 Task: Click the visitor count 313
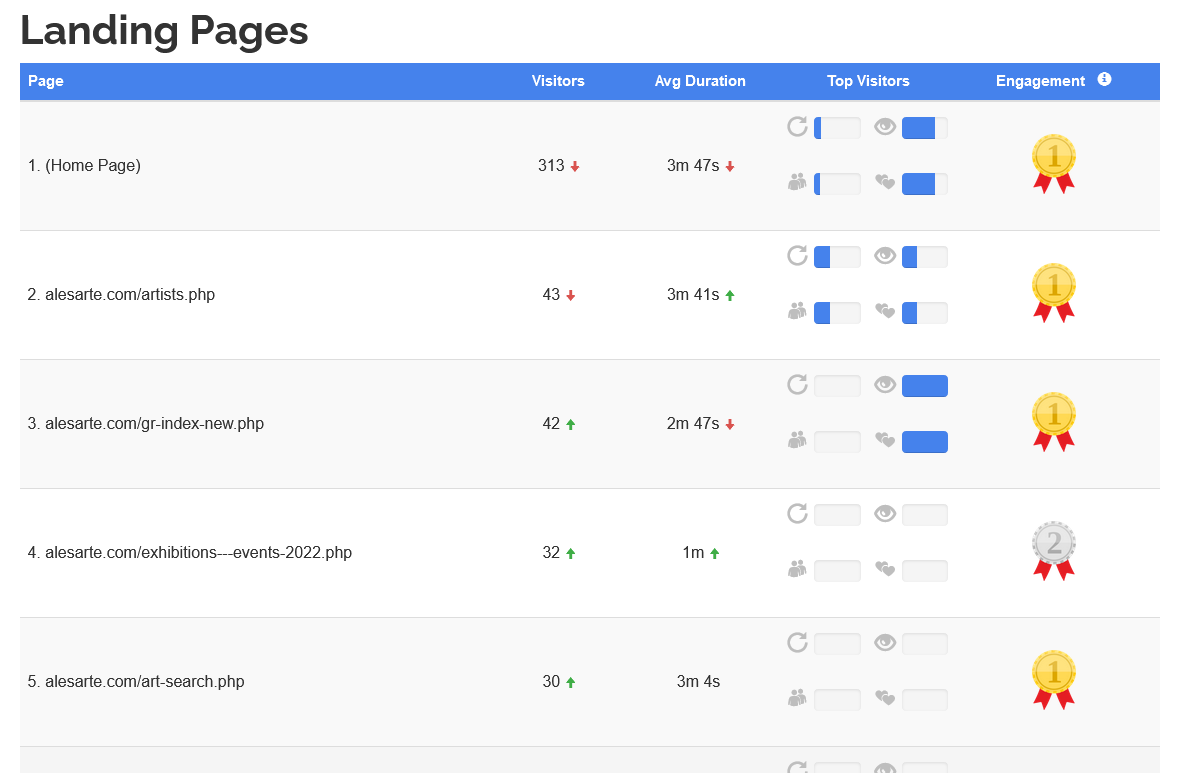(x=551, y=165)
